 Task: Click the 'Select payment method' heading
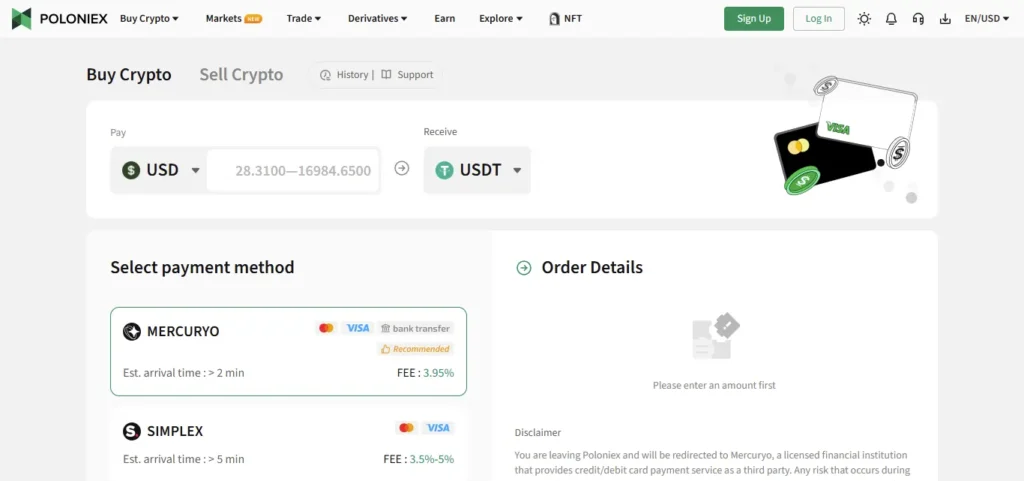tap(202, 268)
